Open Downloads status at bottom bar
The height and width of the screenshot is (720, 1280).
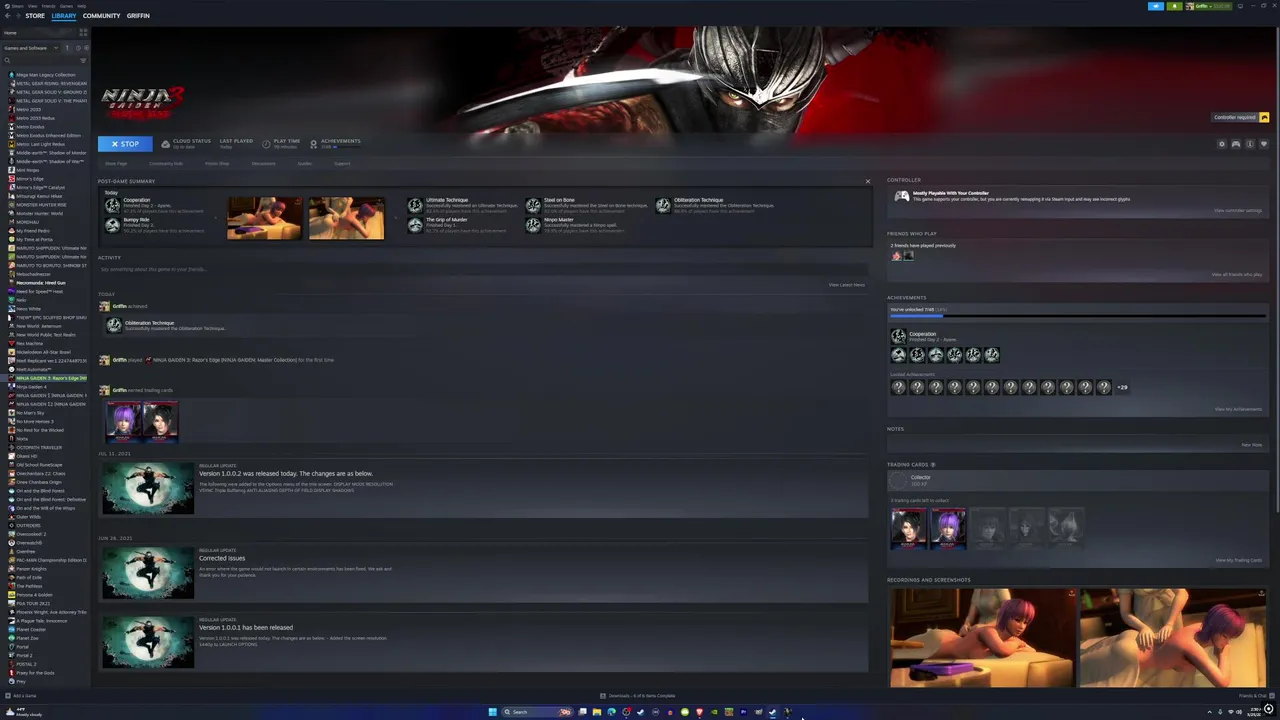pos(638,696)
